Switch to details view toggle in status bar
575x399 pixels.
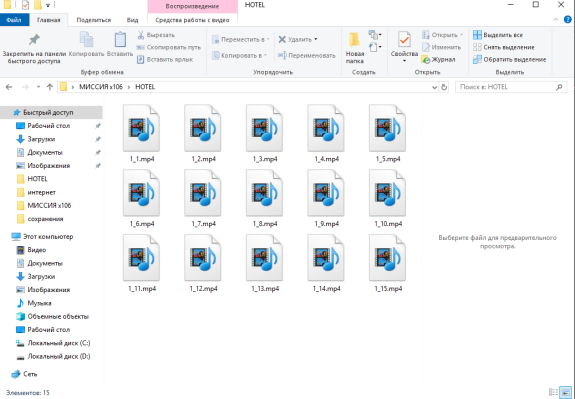553,392
